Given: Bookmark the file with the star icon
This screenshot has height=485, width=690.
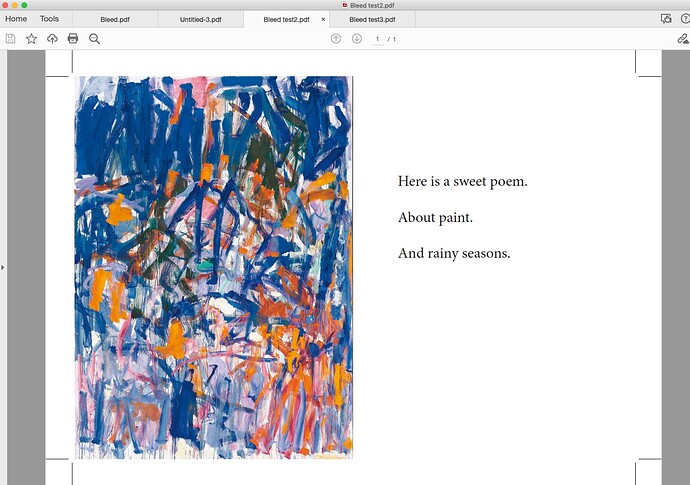Looking at the screenshot, I should [x=31, y=39].
